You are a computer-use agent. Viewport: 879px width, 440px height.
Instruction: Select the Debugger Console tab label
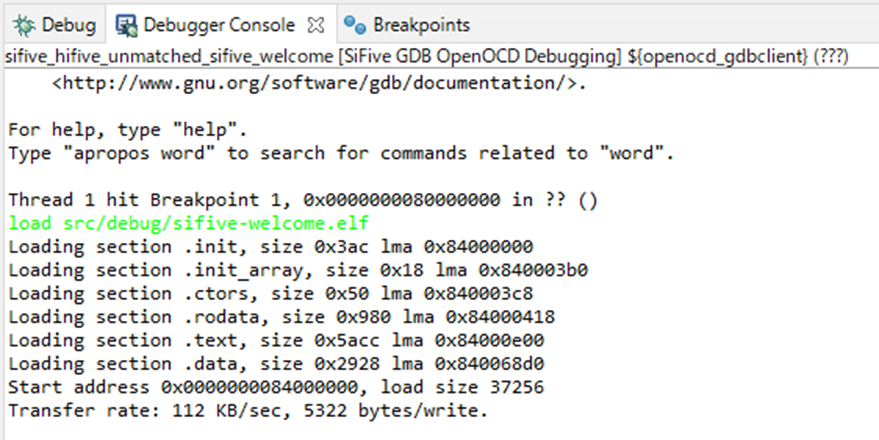tap(219, 25)
